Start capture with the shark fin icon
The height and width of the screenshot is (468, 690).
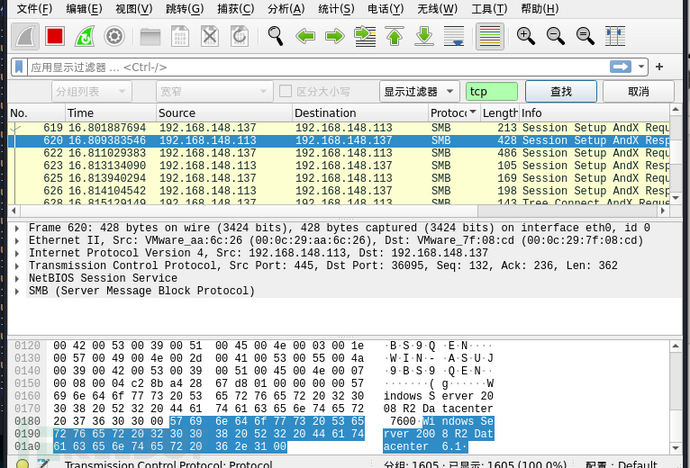tap(25, 36)
